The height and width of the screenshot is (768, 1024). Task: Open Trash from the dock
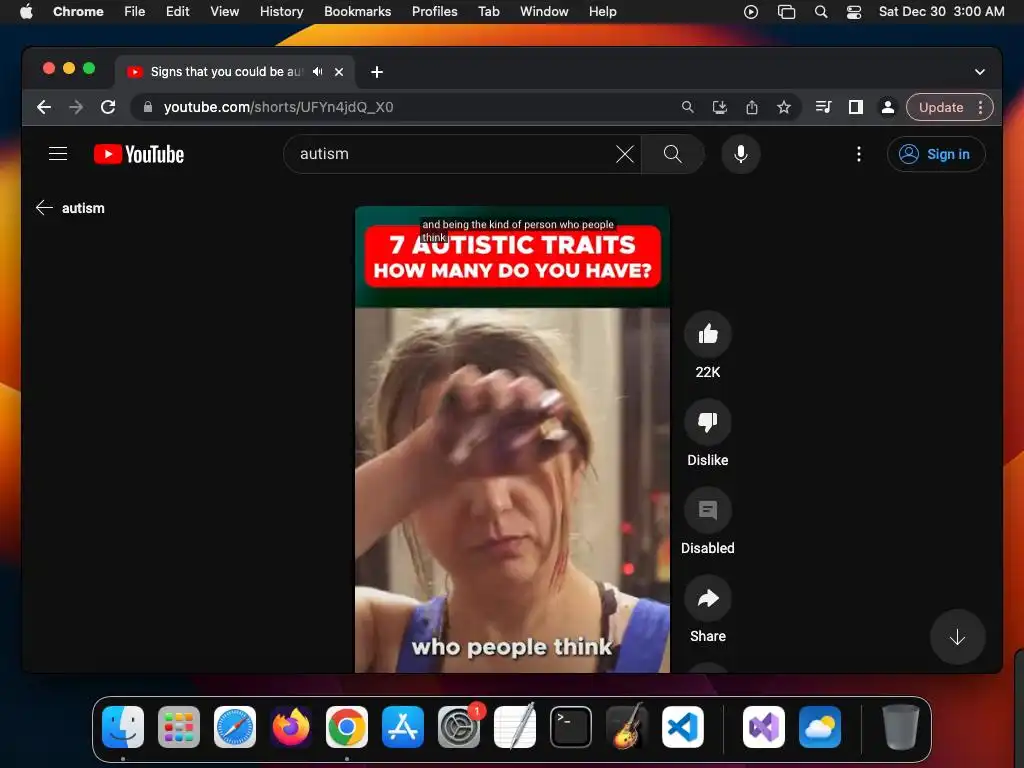coord(901,727)
